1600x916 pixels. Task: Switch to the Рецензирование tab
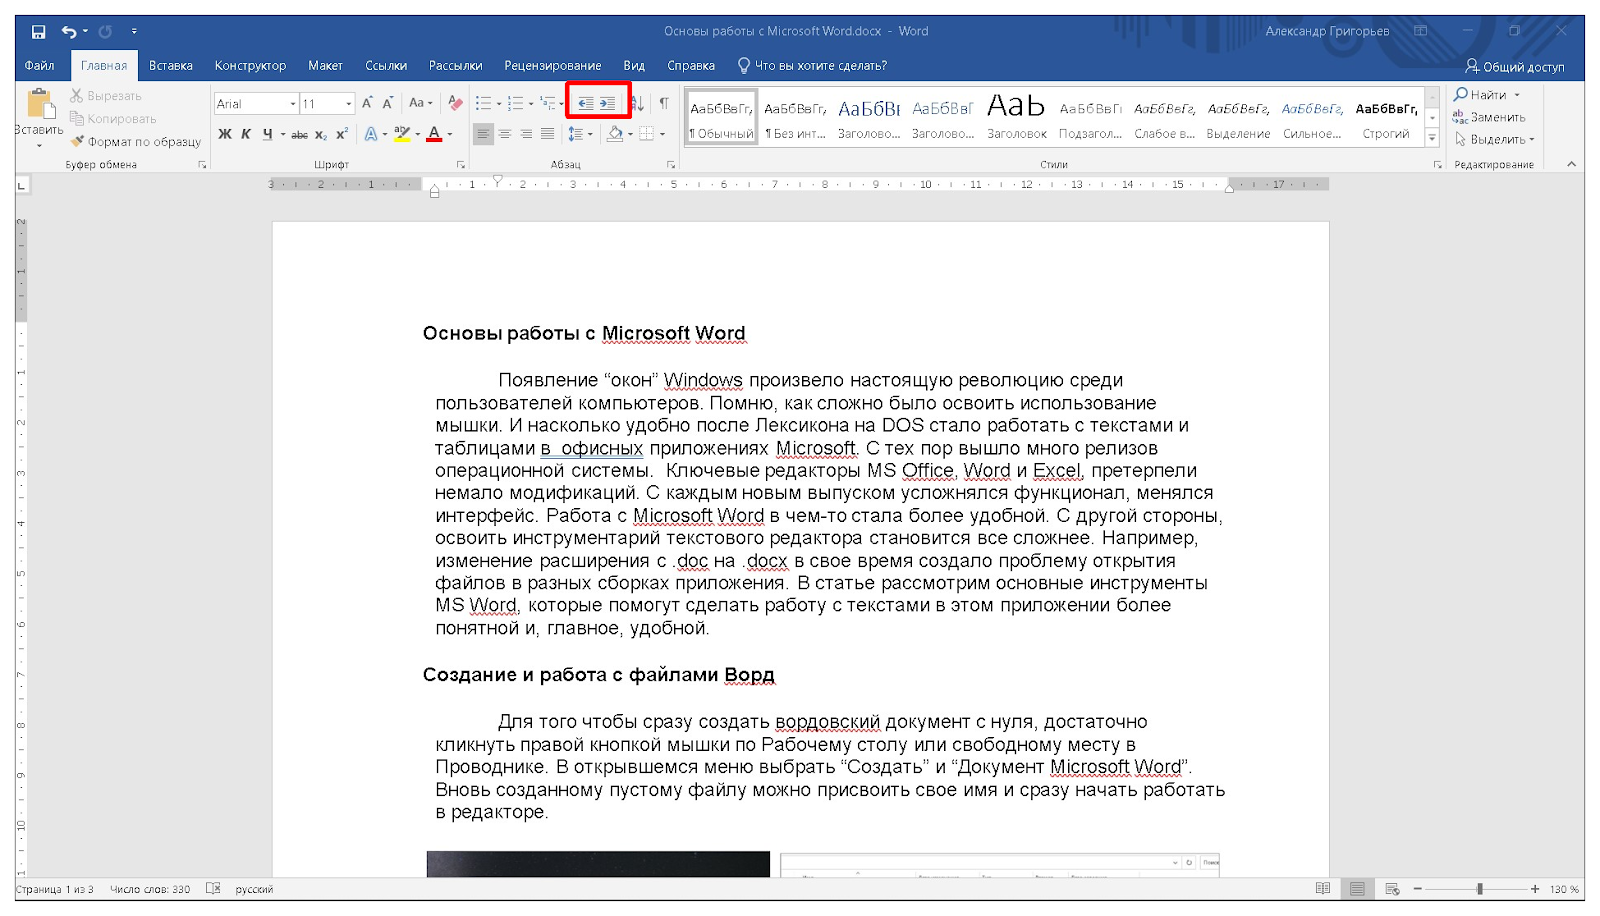click(552, 66)
